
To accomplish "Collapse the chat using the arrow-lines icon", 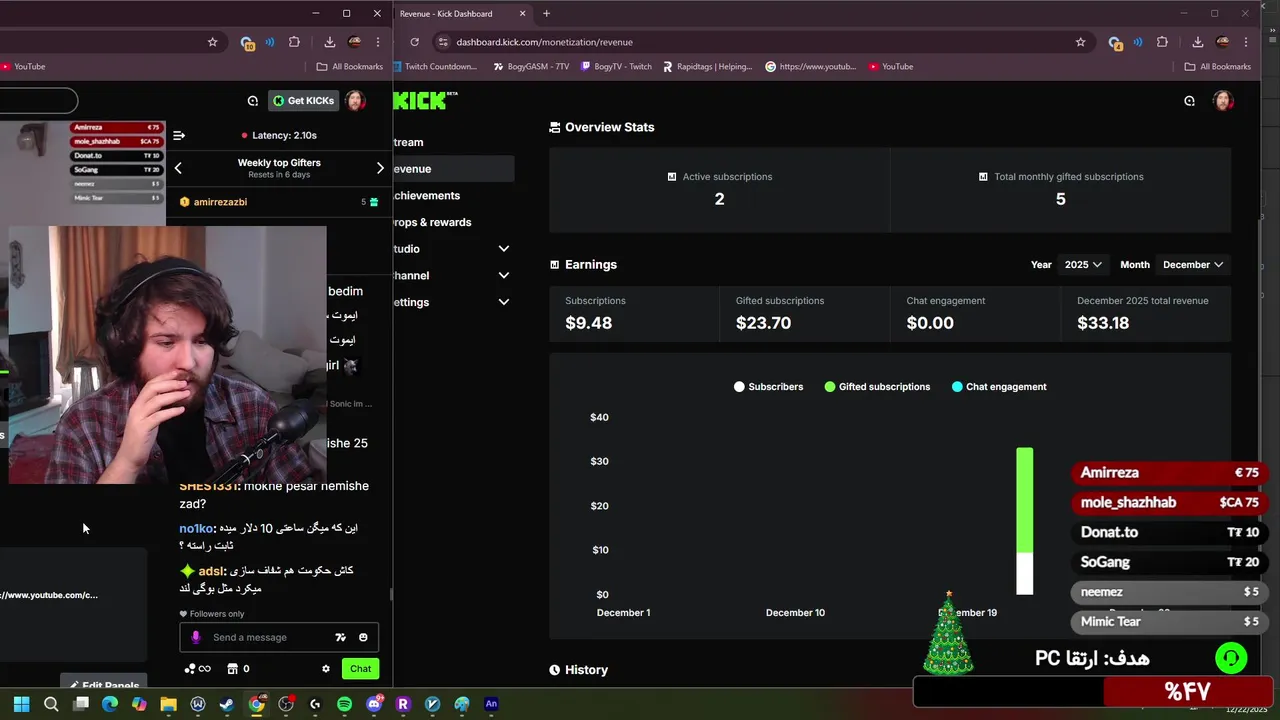I will point(178,135).
